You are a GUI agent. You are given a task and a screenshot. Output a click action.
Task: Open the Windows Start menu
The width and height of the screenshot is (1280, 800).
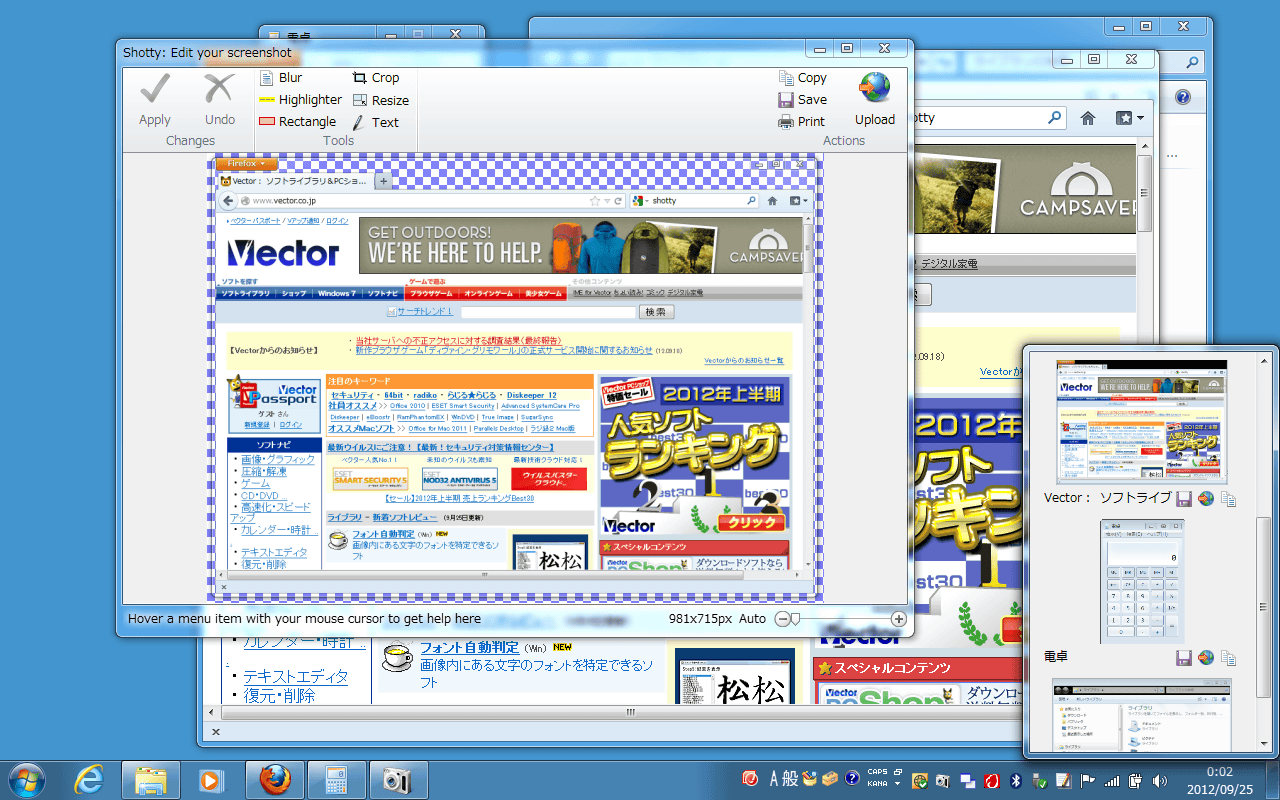(x=27, y=779)
